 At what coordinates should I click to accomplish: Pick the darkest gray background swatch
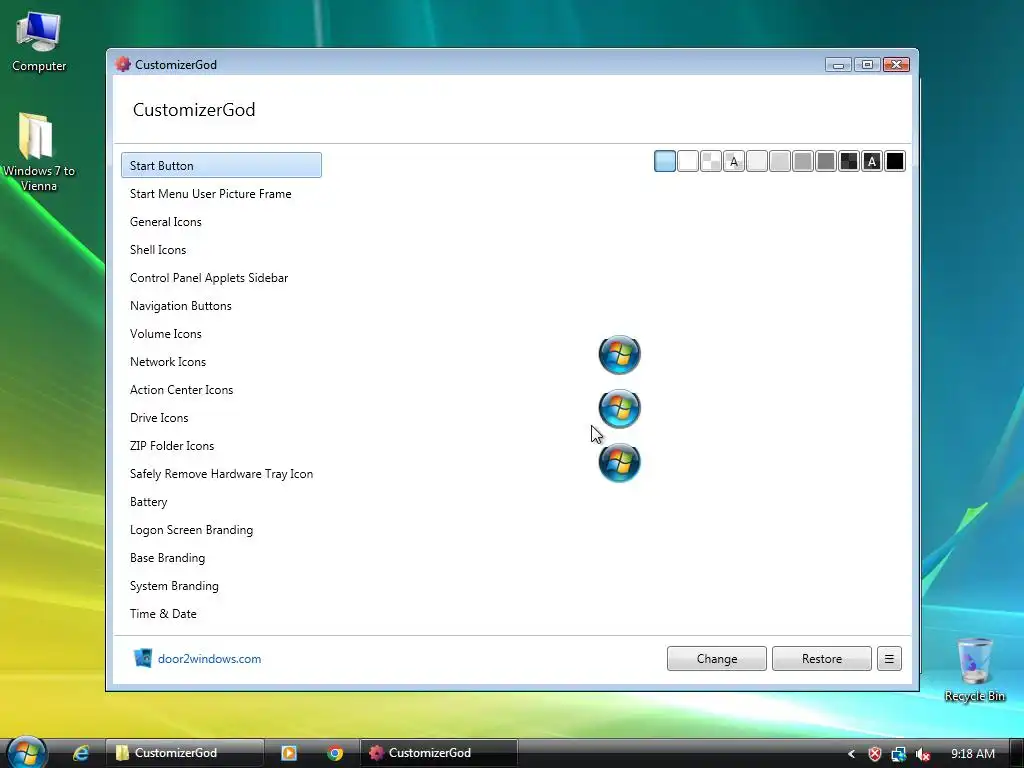(x=825, y=161)
